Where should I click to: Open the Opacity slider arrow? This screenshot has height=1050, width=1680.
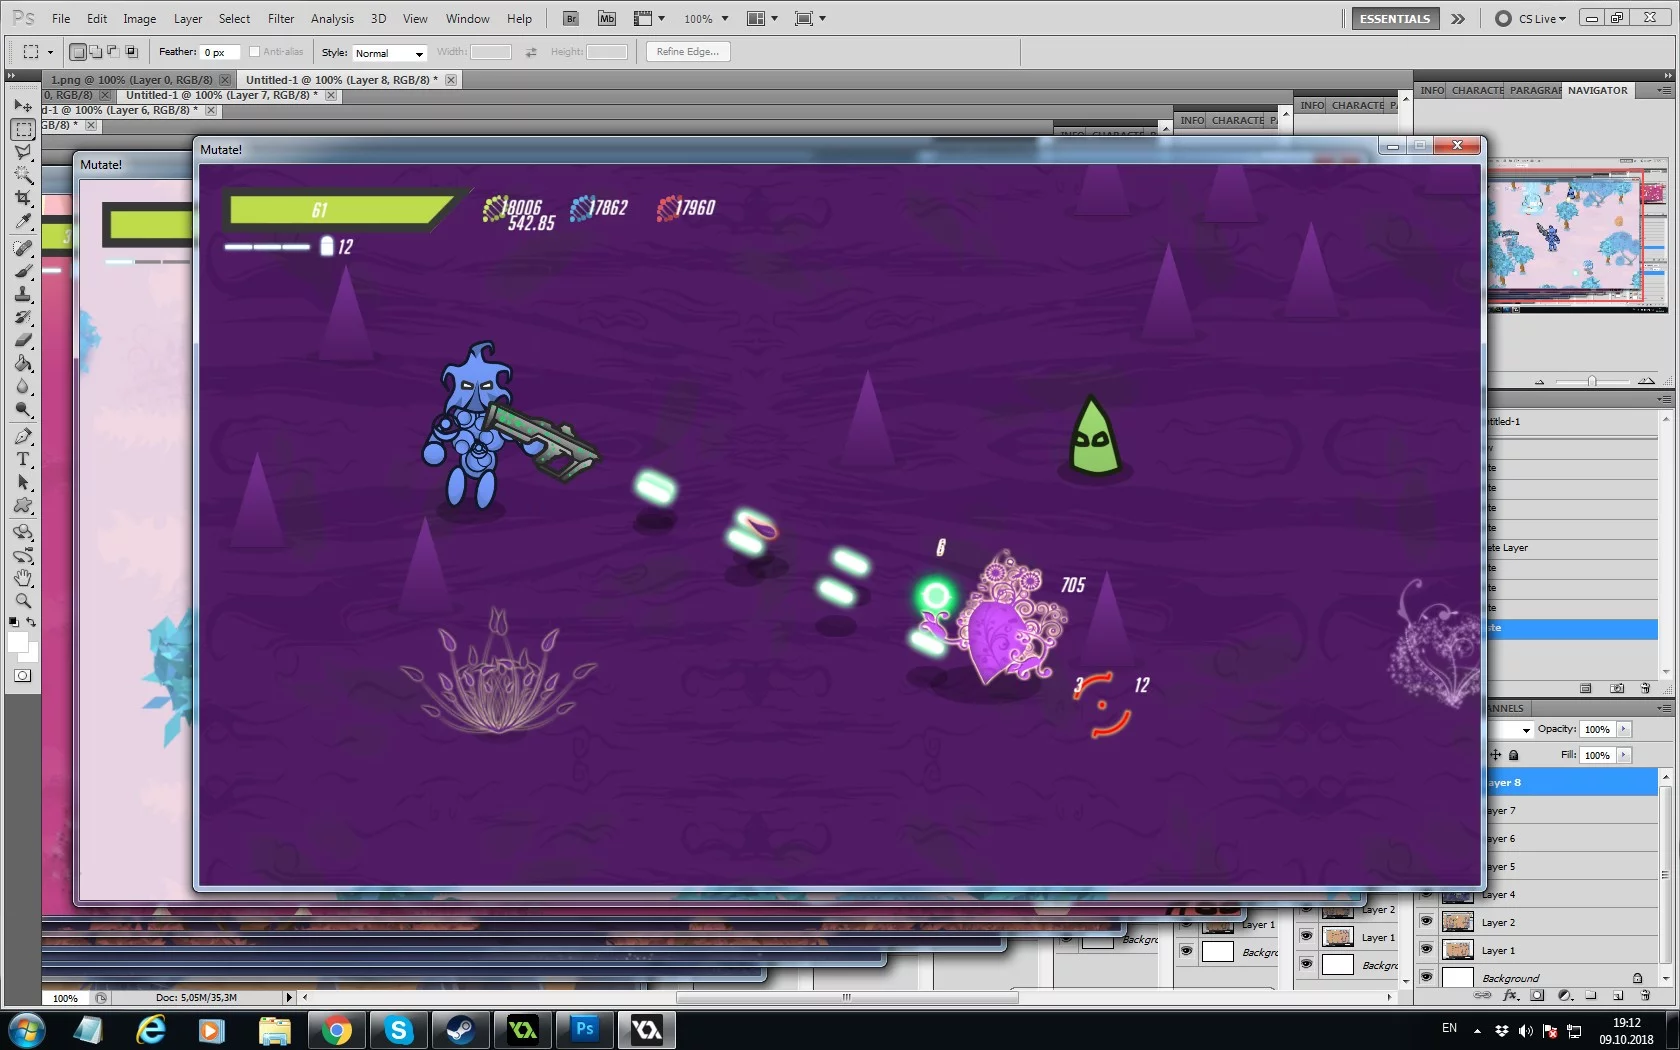click(1624, 729)
